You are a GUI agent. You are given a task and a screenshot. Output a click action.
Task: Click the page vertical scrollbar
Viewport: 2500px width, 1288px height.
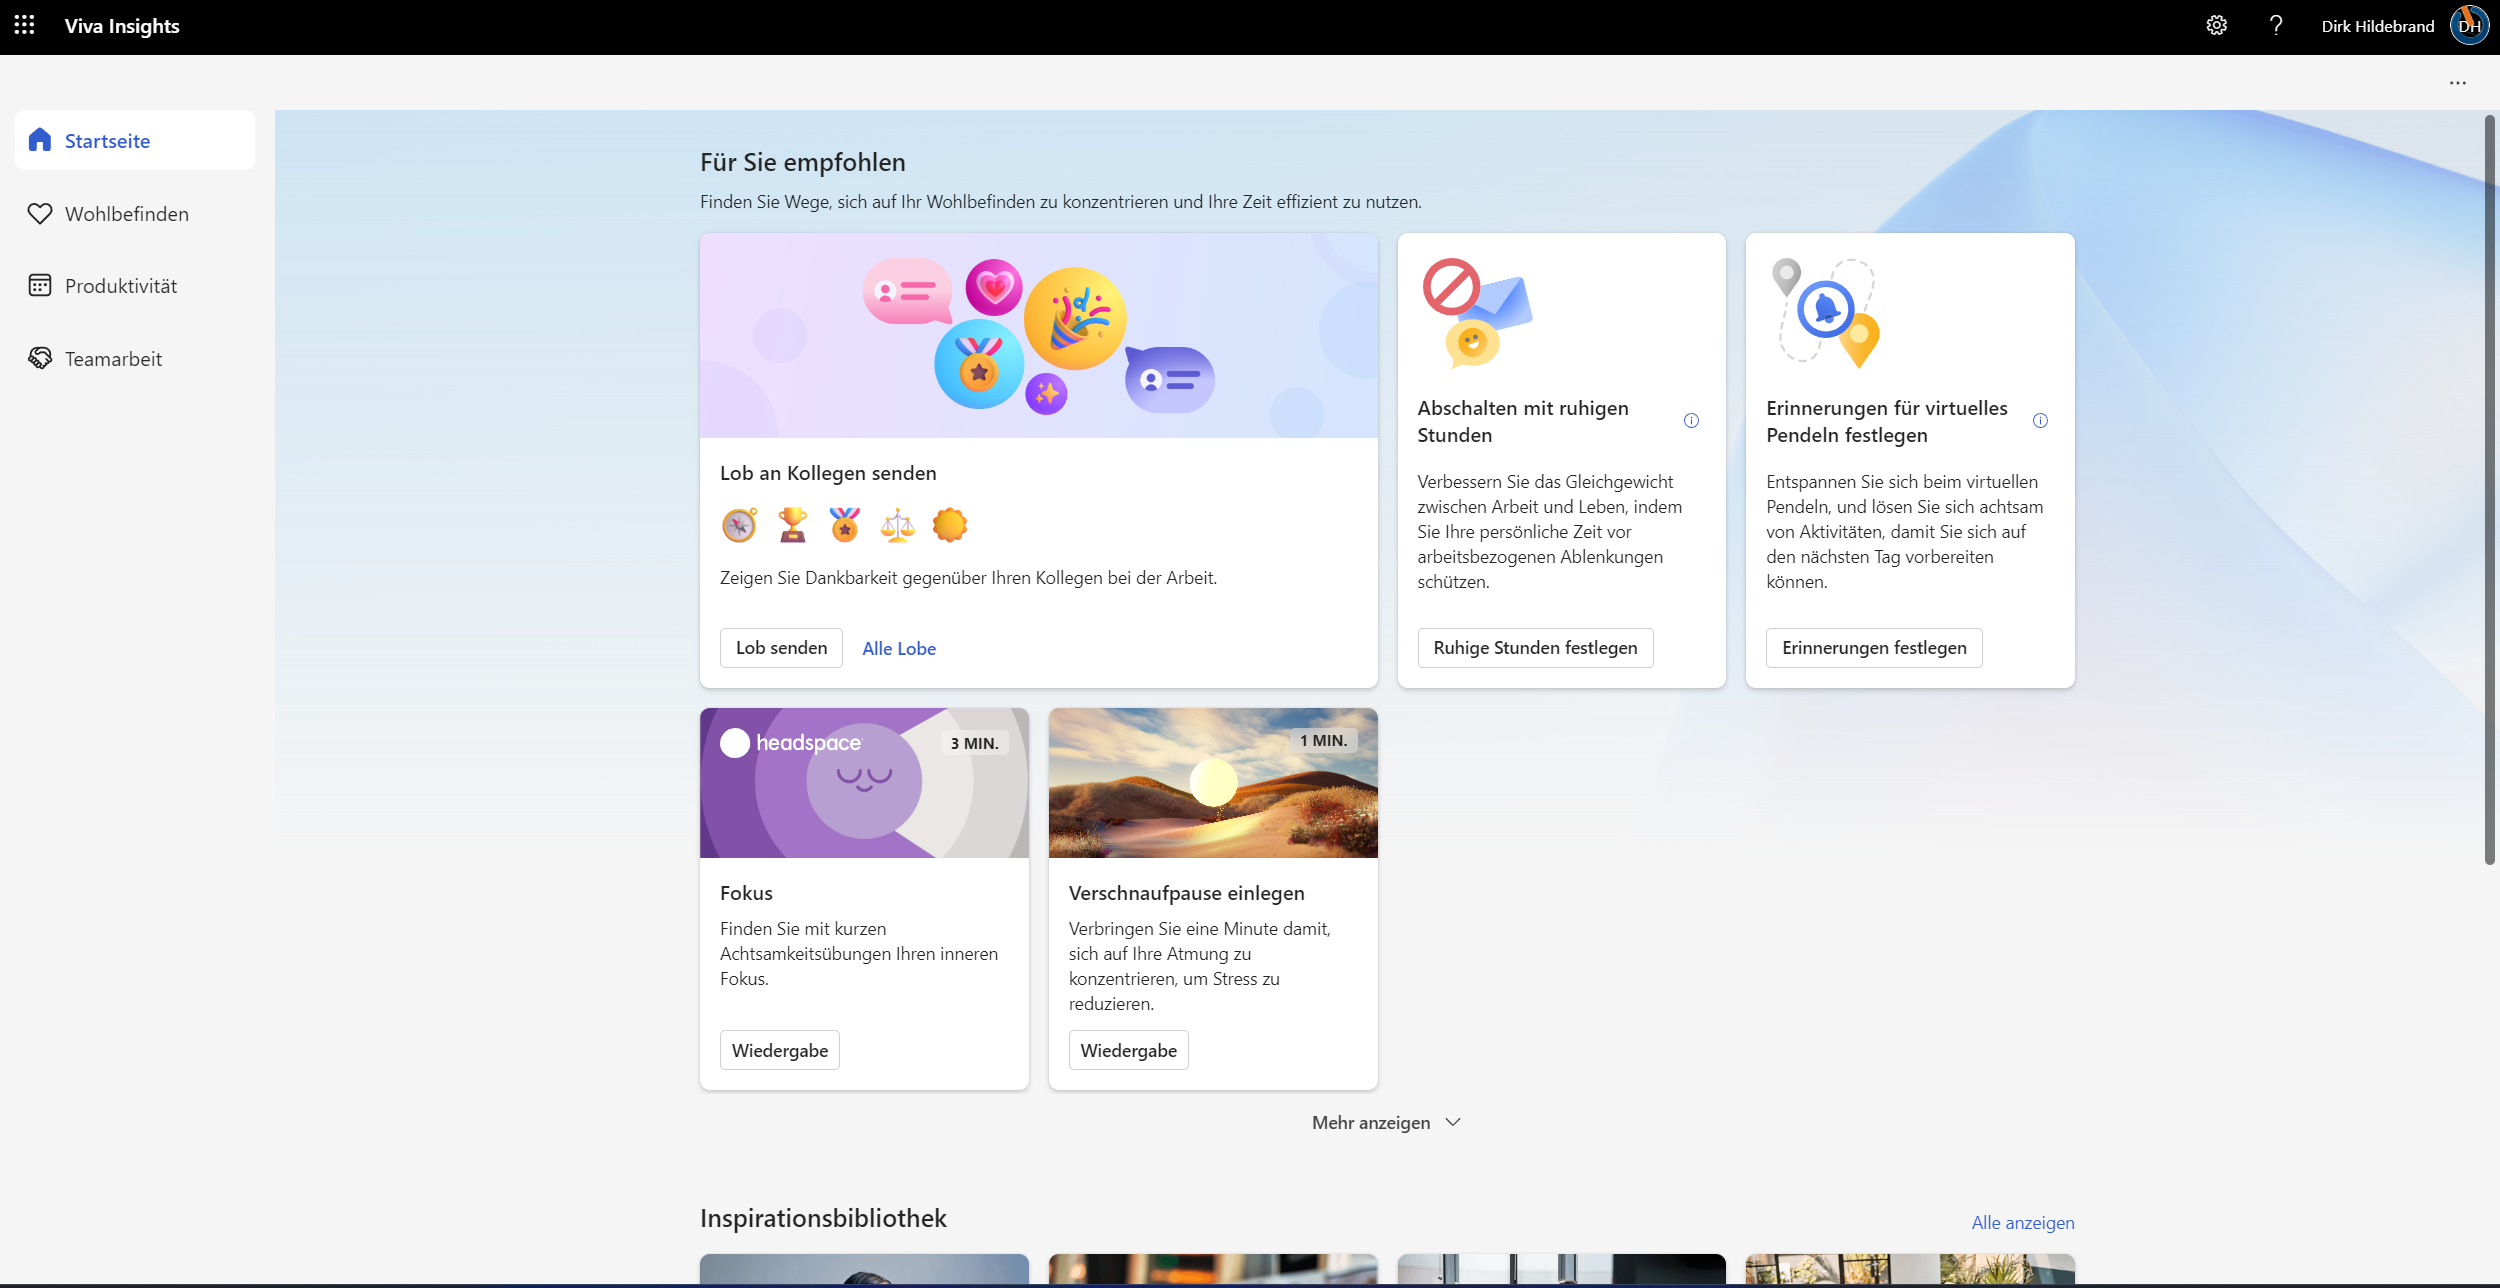point(2489,490)
